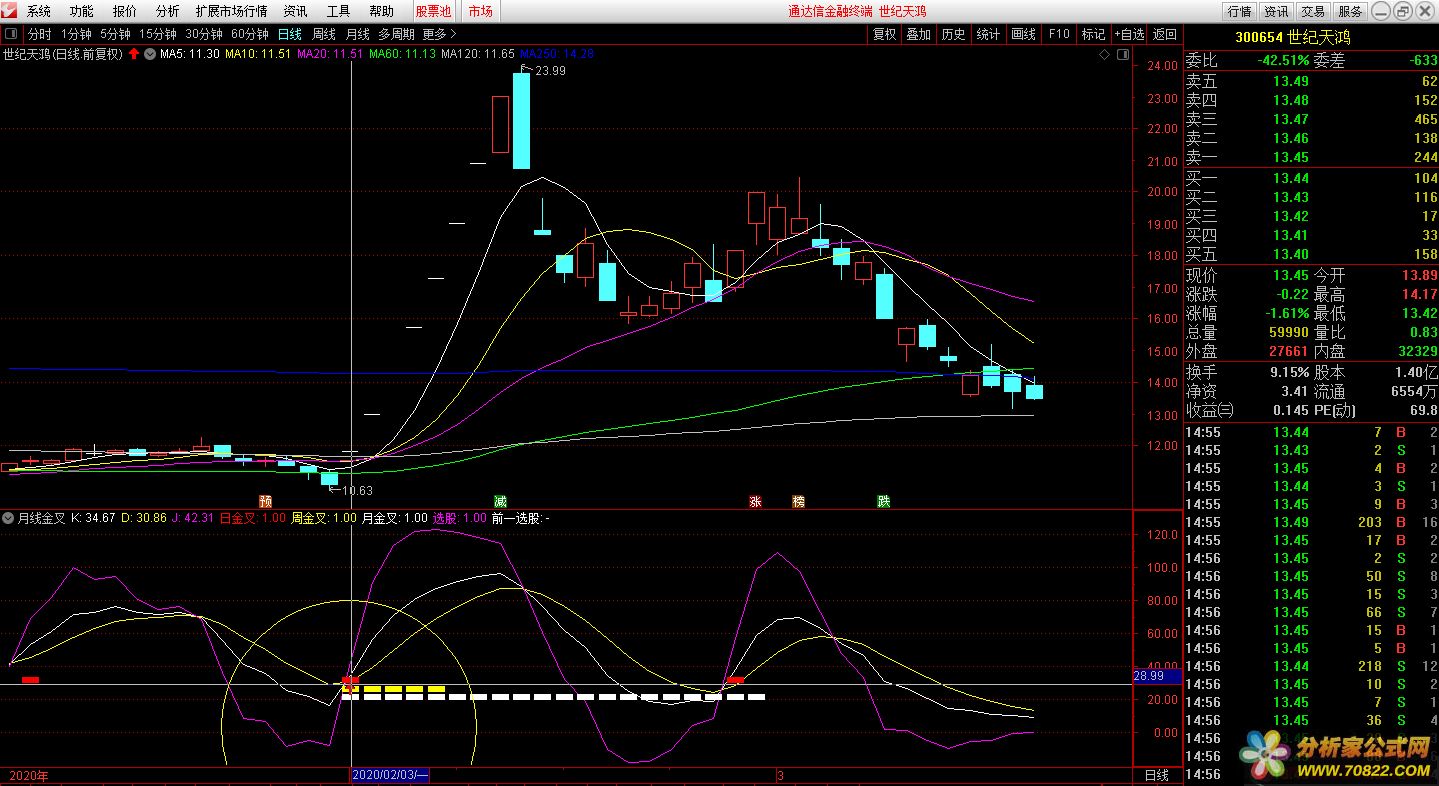Click the TDX application logo icon
Image resolution: width=1439 pixels, height=786 pixels.
10,11
